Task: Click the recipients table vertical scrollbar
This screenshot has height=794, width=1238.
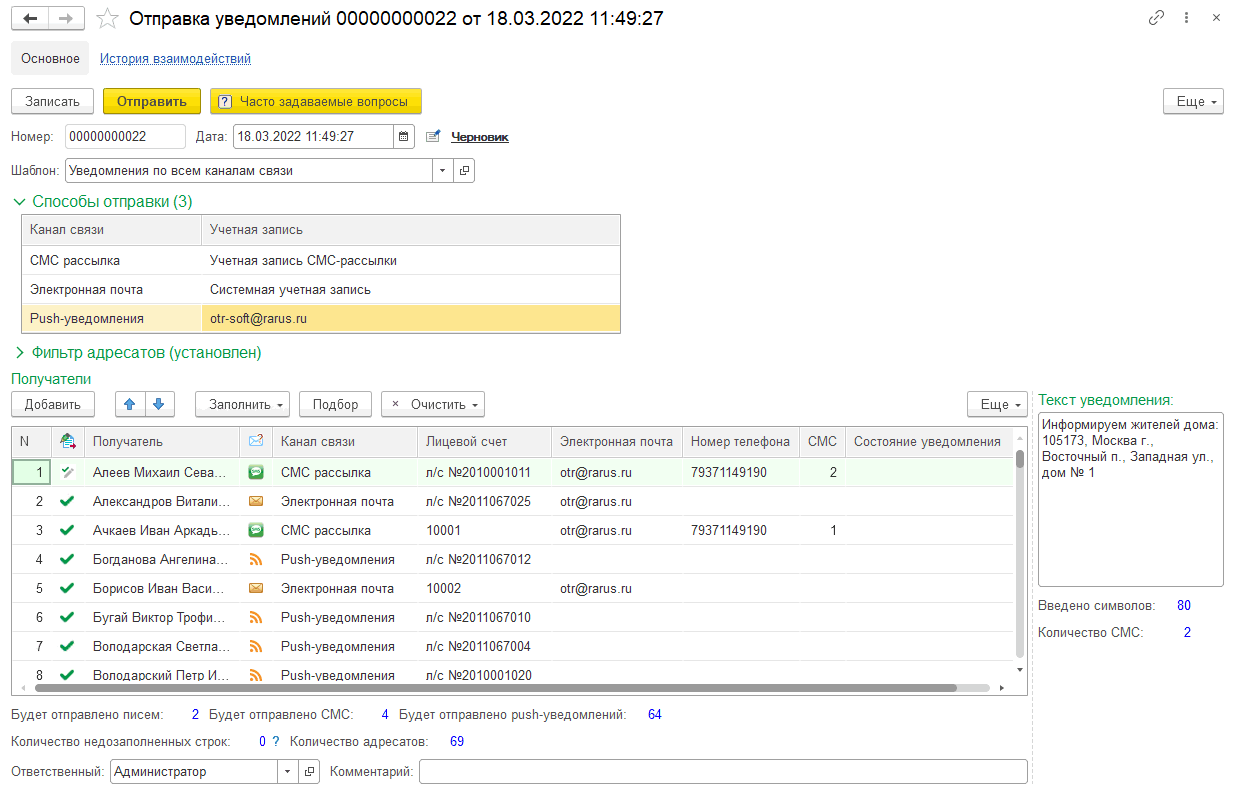Action: (1020, 460)
